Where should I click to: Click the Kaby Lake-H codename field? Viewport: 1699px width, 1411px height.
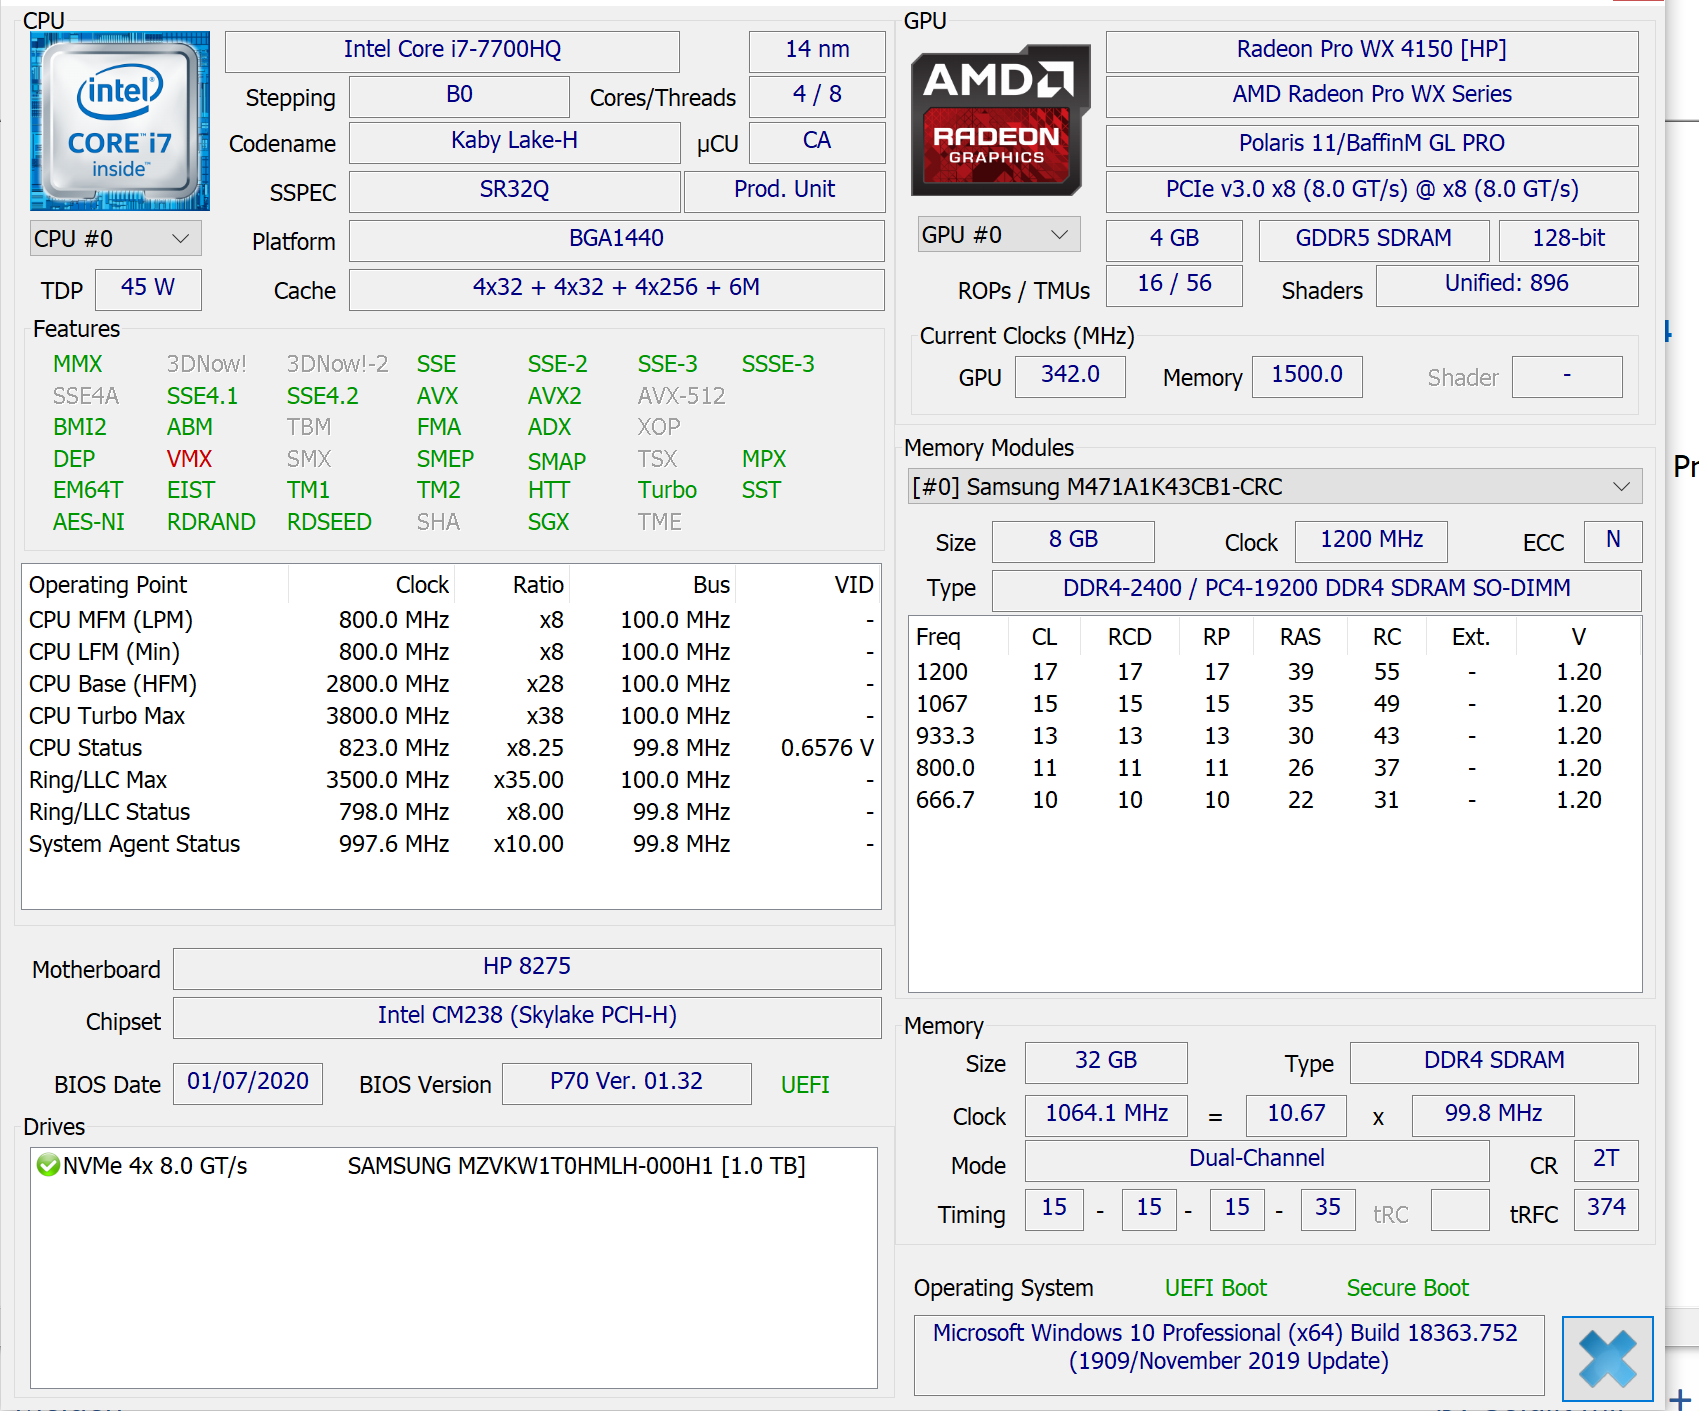click(x=514, y=141)
